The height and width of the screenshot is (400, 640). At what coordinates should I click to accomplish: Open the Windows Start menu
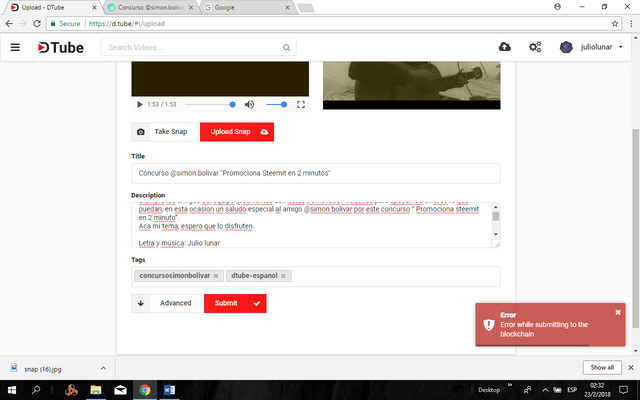tap(12, 390)
